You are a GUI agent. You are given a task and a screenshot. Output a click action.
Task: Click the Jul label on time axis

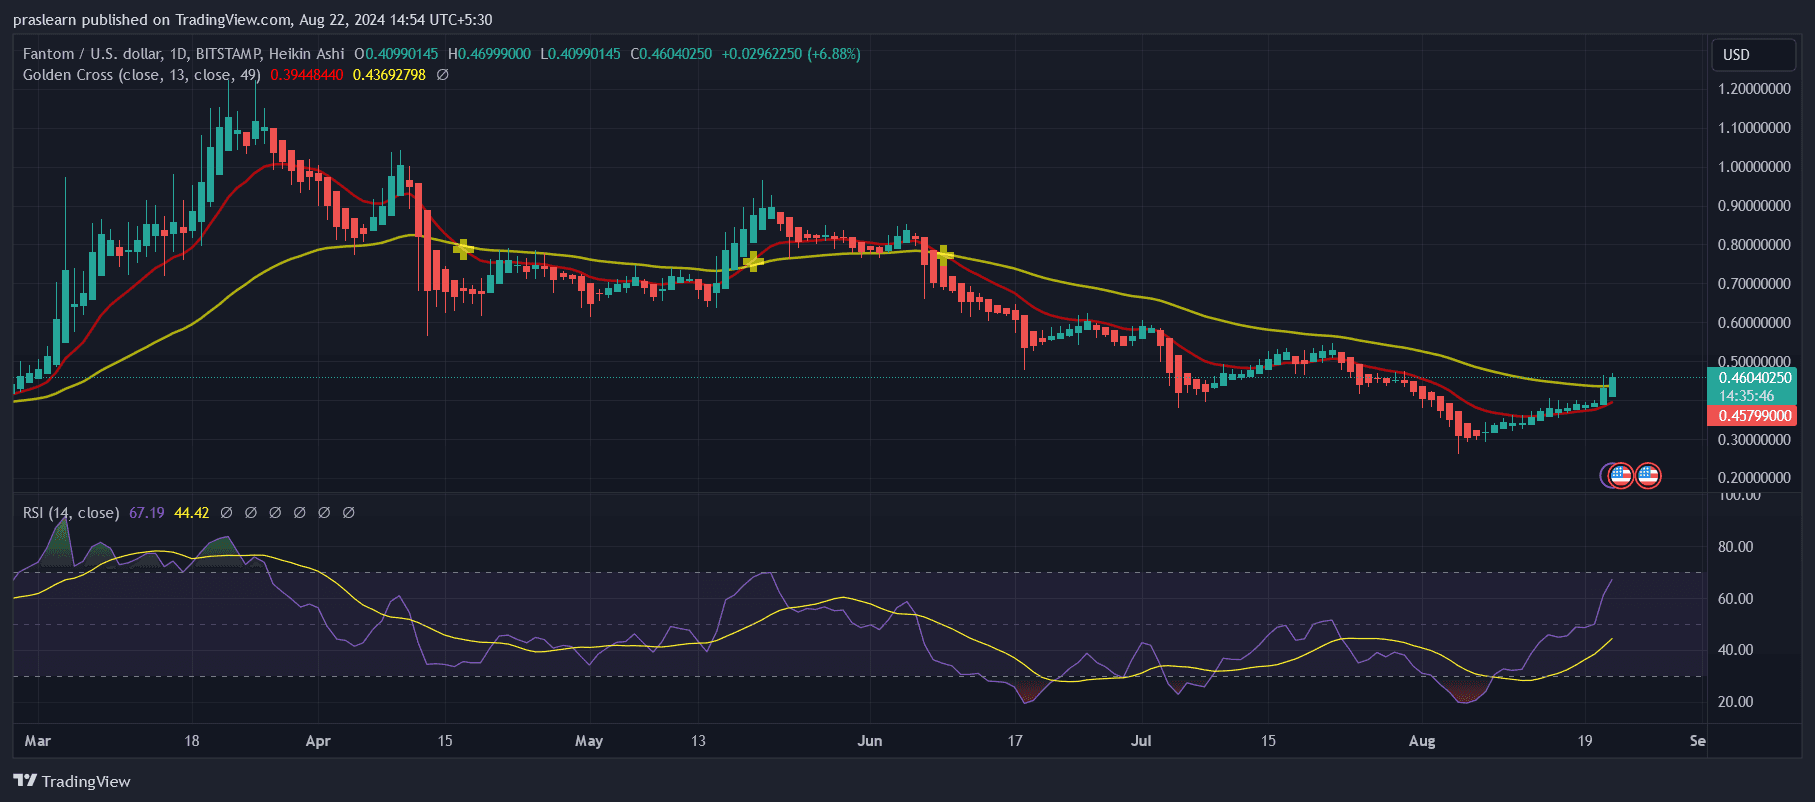coord(1141,741)
